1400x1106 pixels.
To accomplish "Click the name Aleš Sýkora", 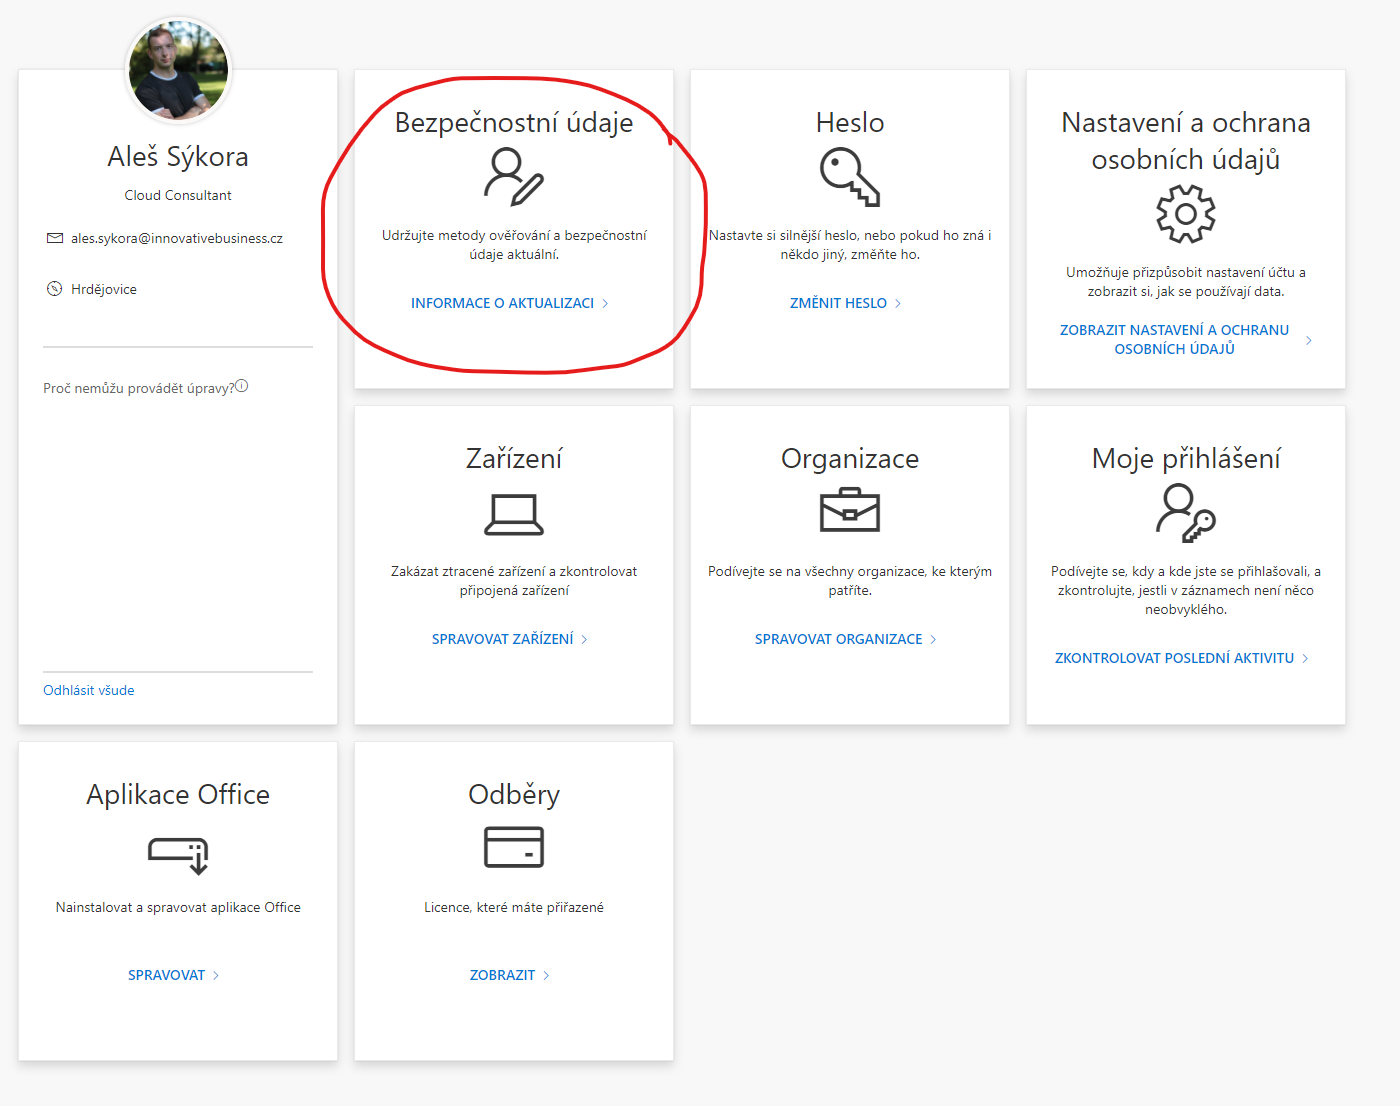I will (x=178, y=156).
